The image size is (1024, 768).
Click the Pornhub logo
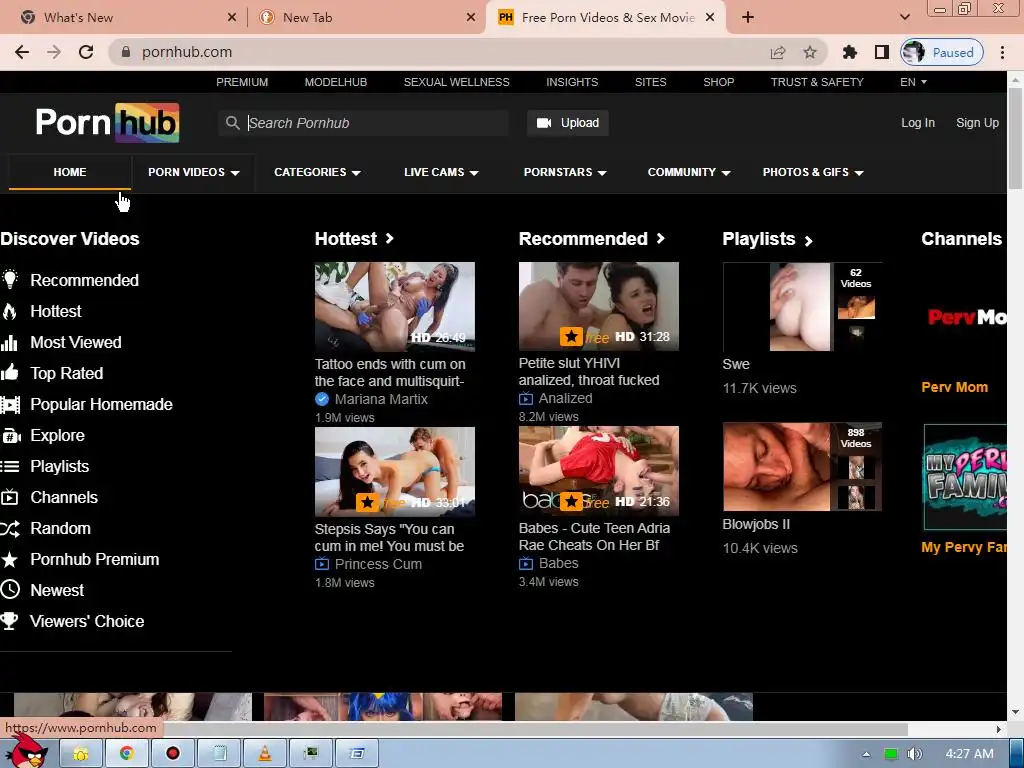pos(107,123)
